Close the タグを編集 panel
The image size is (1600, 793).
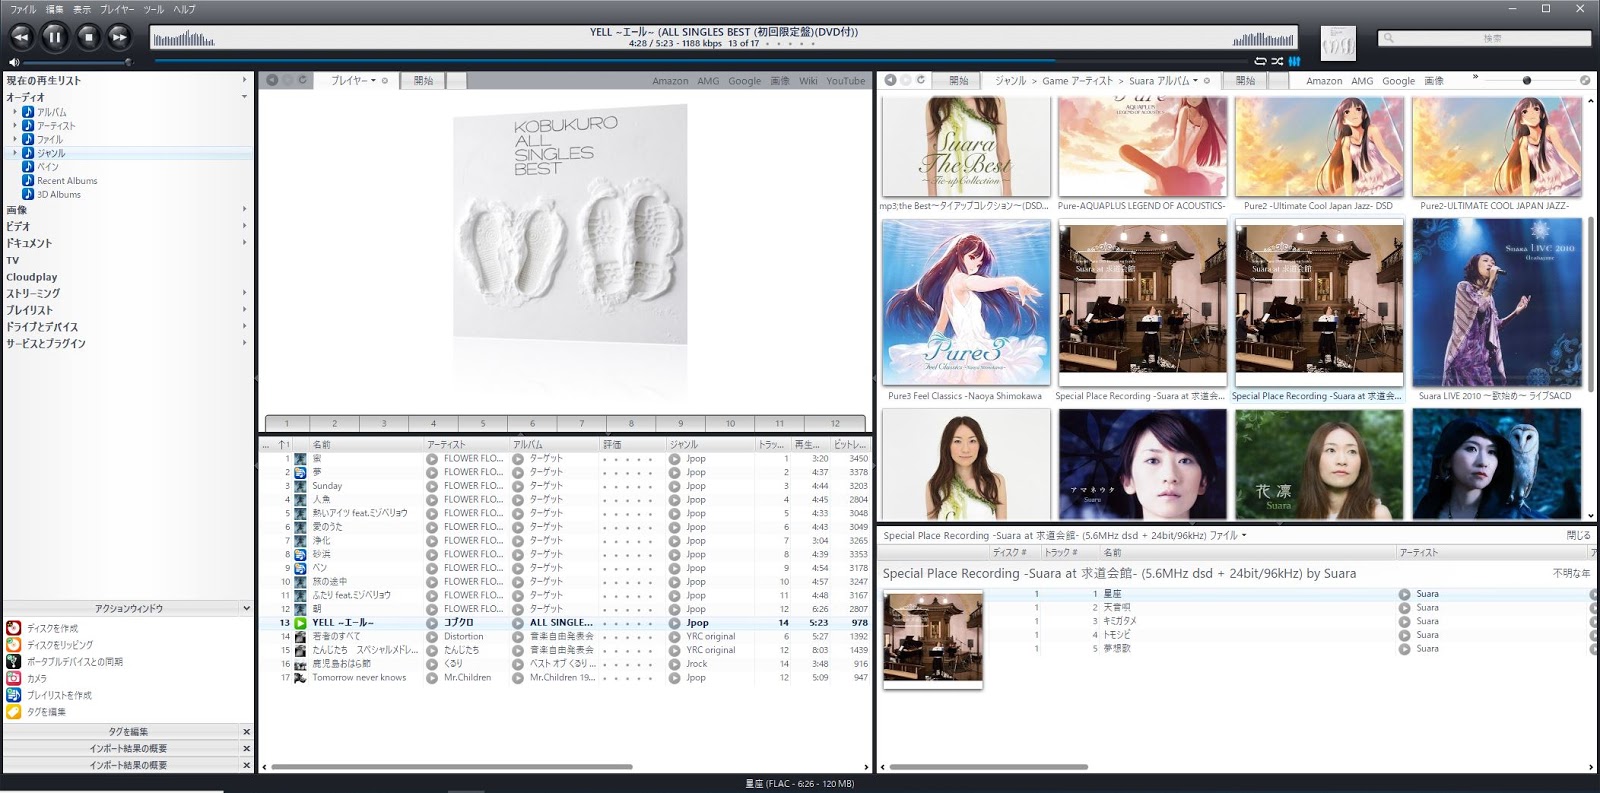(x=246, y=732)
